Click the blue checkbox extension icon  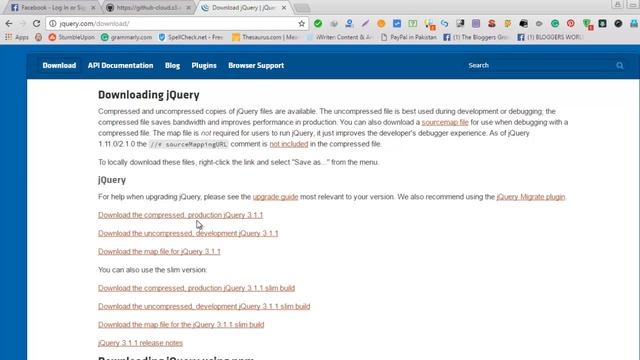[x=397, y=24]
